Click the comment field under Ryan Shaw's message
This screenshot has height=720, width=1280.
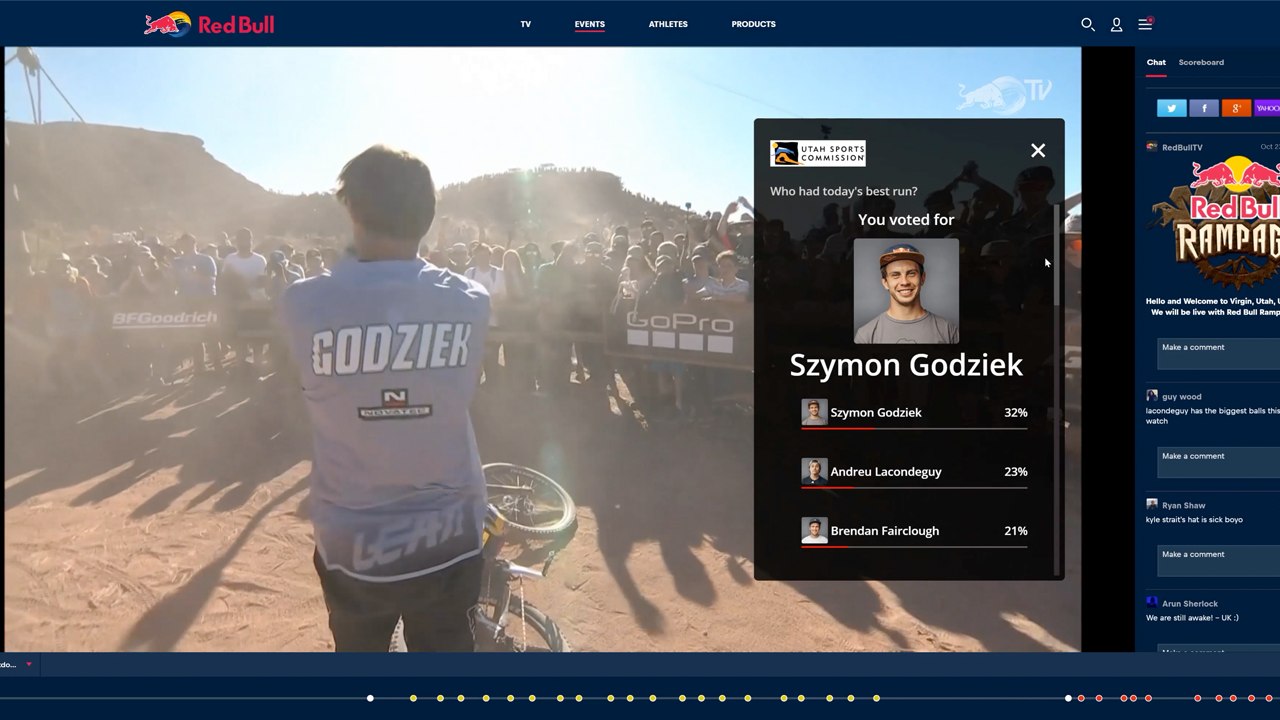[x=1219, y=560]
